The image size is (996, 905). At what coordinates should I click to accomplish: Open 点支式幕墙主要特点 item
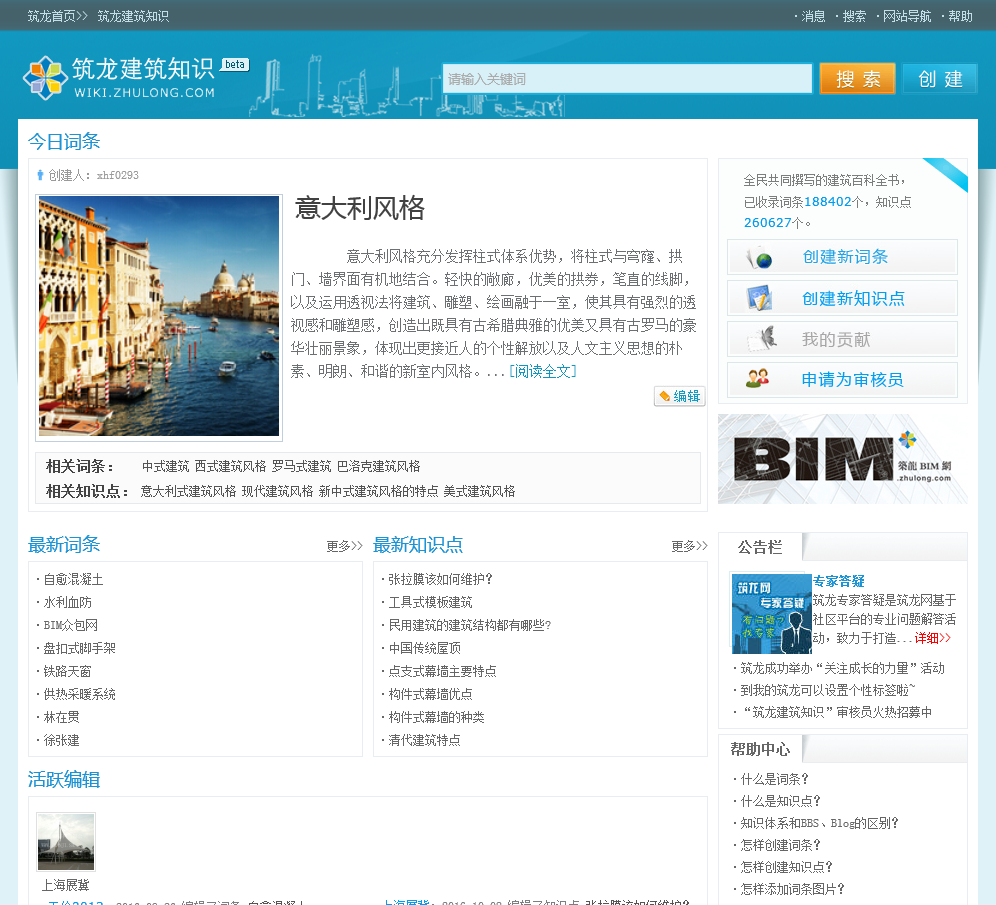pos(442,671)
